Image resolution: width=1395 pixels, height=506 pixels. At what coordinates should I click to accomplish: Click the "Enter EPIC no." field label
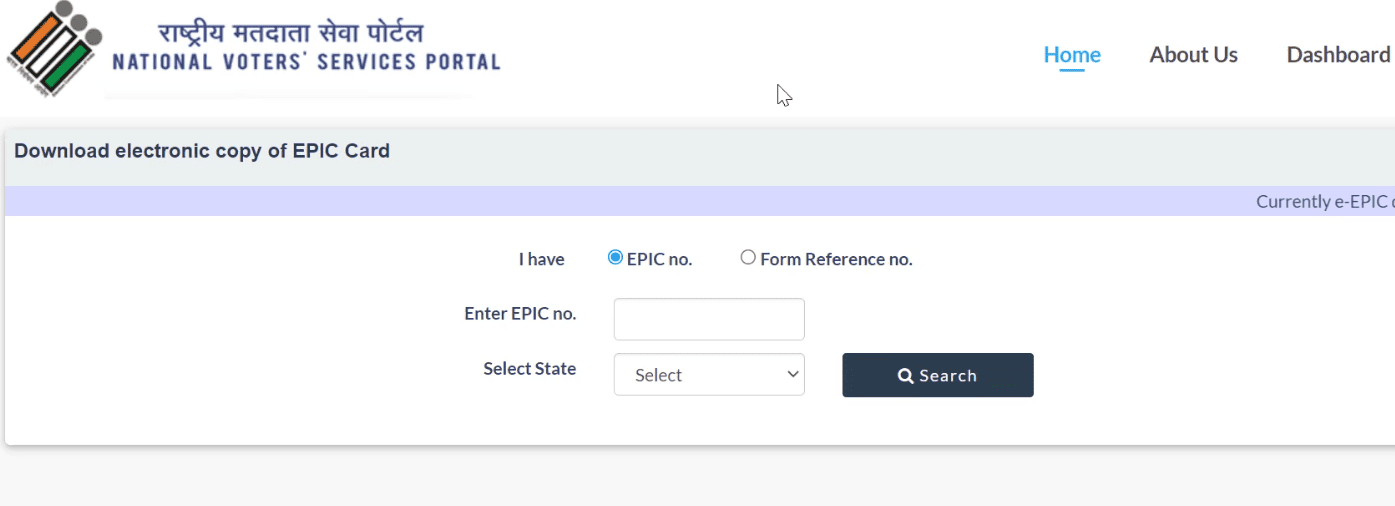[520, 314]
